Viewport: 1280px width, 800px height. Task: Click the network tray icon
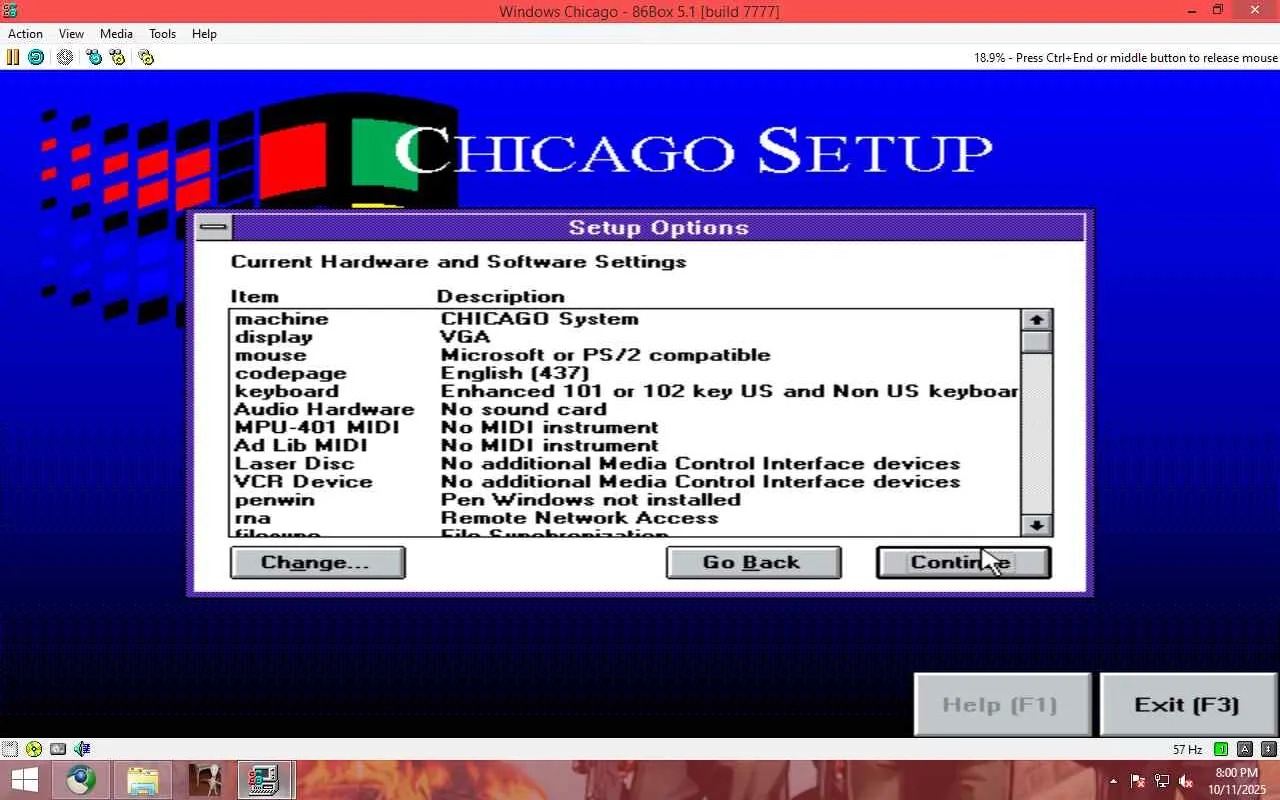click(x=1162, y=781)
